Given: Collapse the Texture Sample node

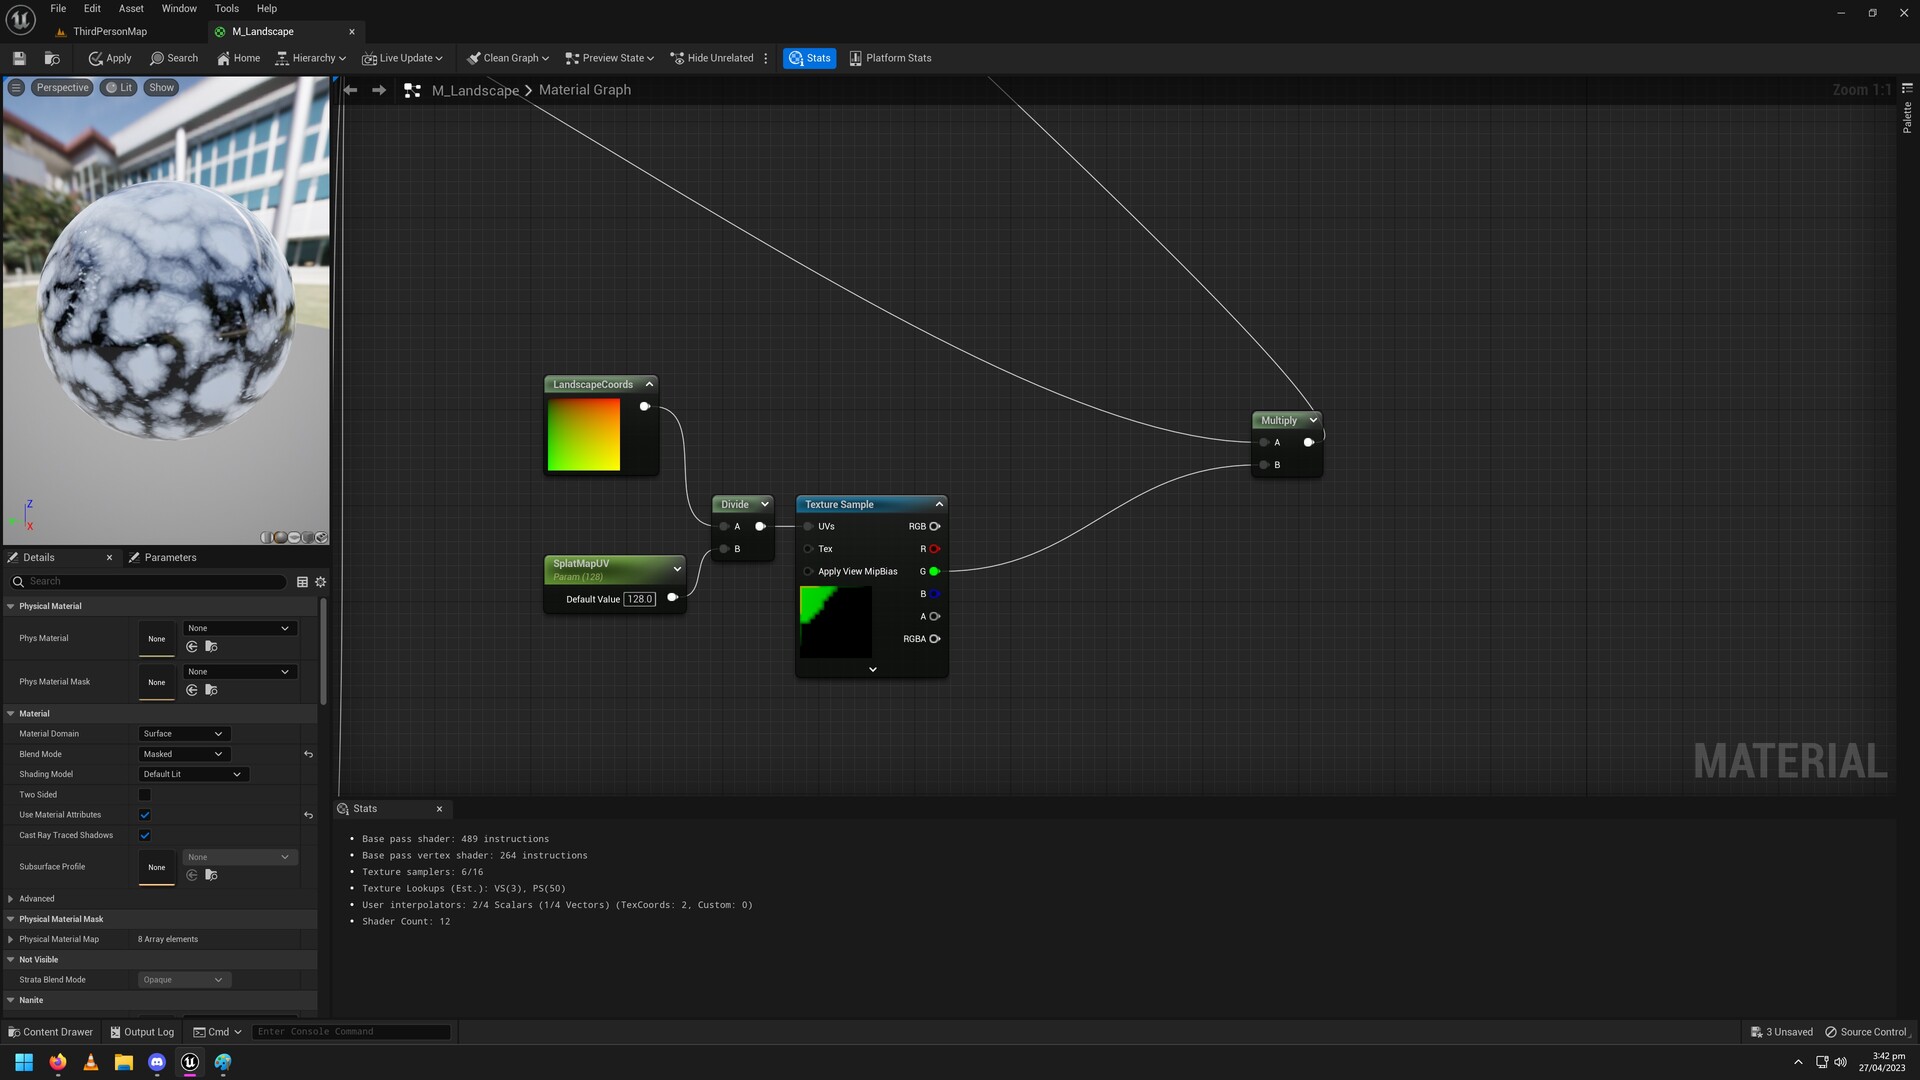Looking at the screenshot, I should [x=938, y=504].
